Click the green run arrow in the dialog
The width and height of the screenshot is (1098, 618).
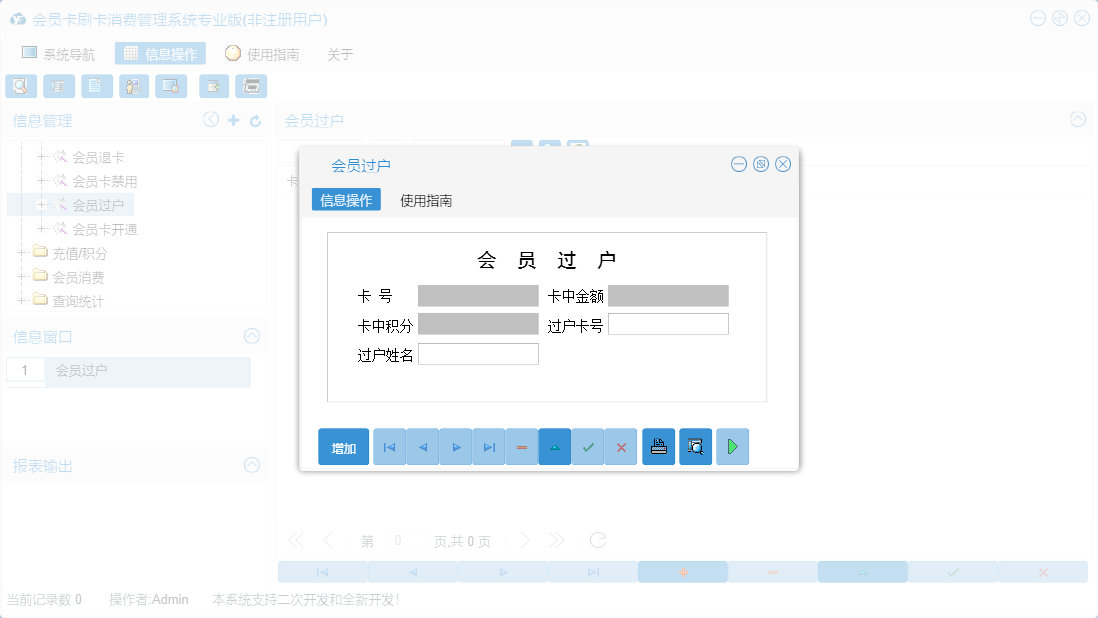click(732, 447)
